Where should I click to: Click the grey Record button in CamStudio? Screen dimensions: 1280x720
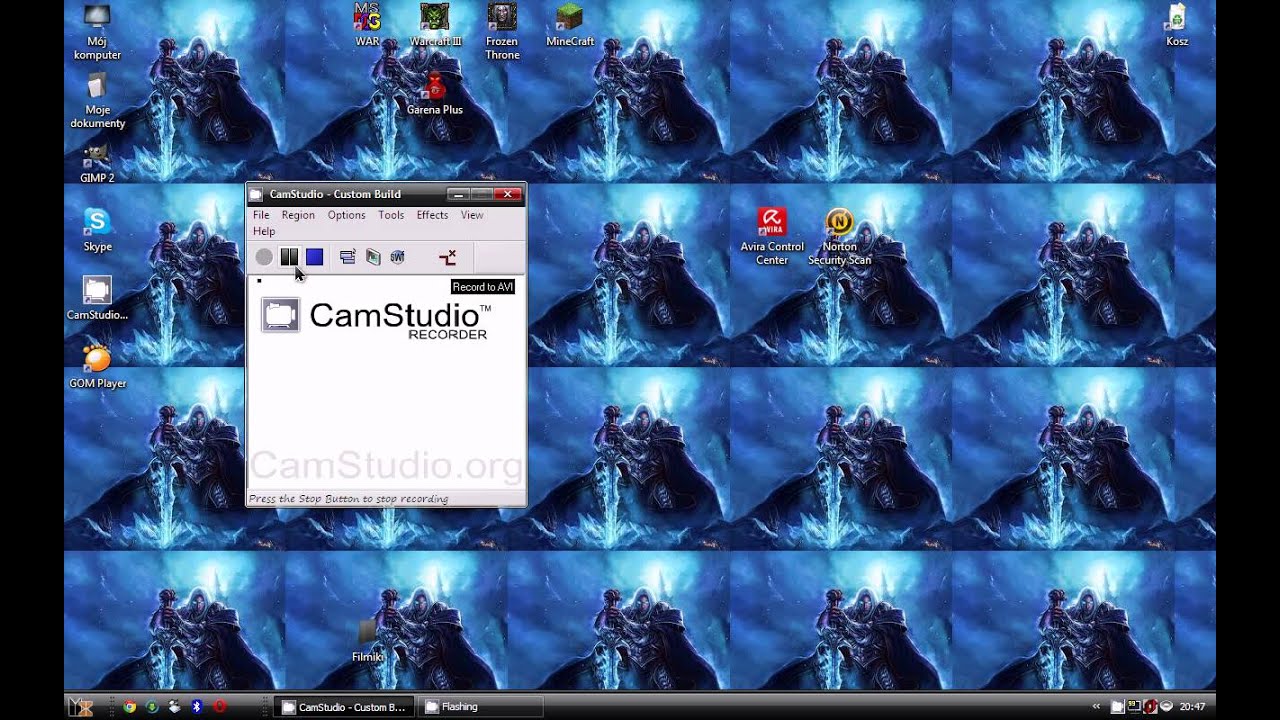click(264, 257)
